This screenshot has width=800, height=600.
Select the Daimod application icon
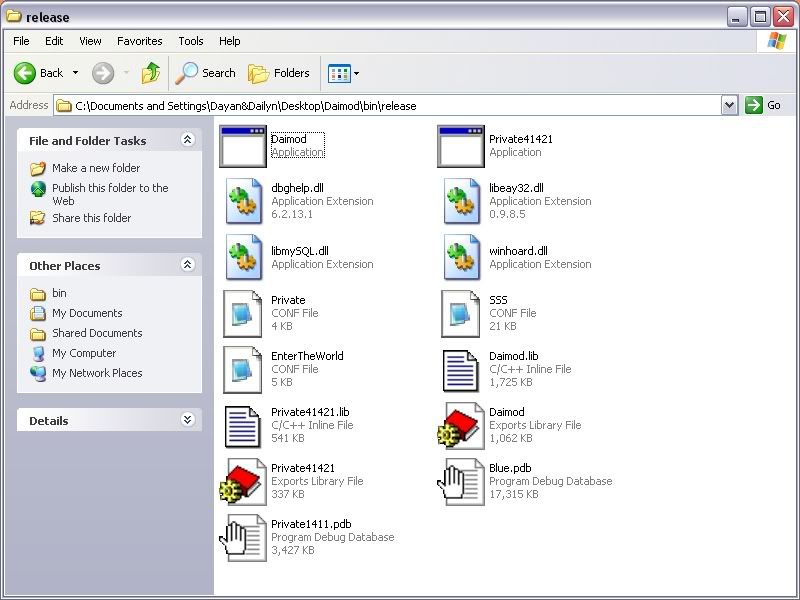[243, 146]
